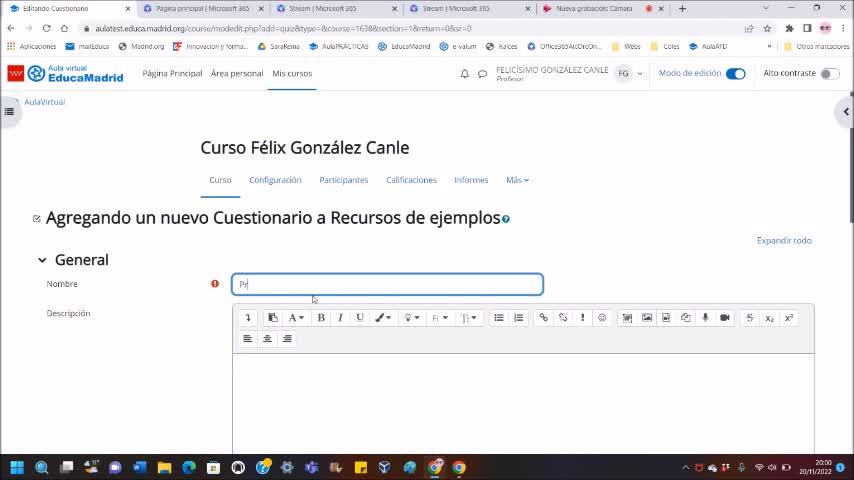Switch to the Curso tab

(x=220, y=180)
